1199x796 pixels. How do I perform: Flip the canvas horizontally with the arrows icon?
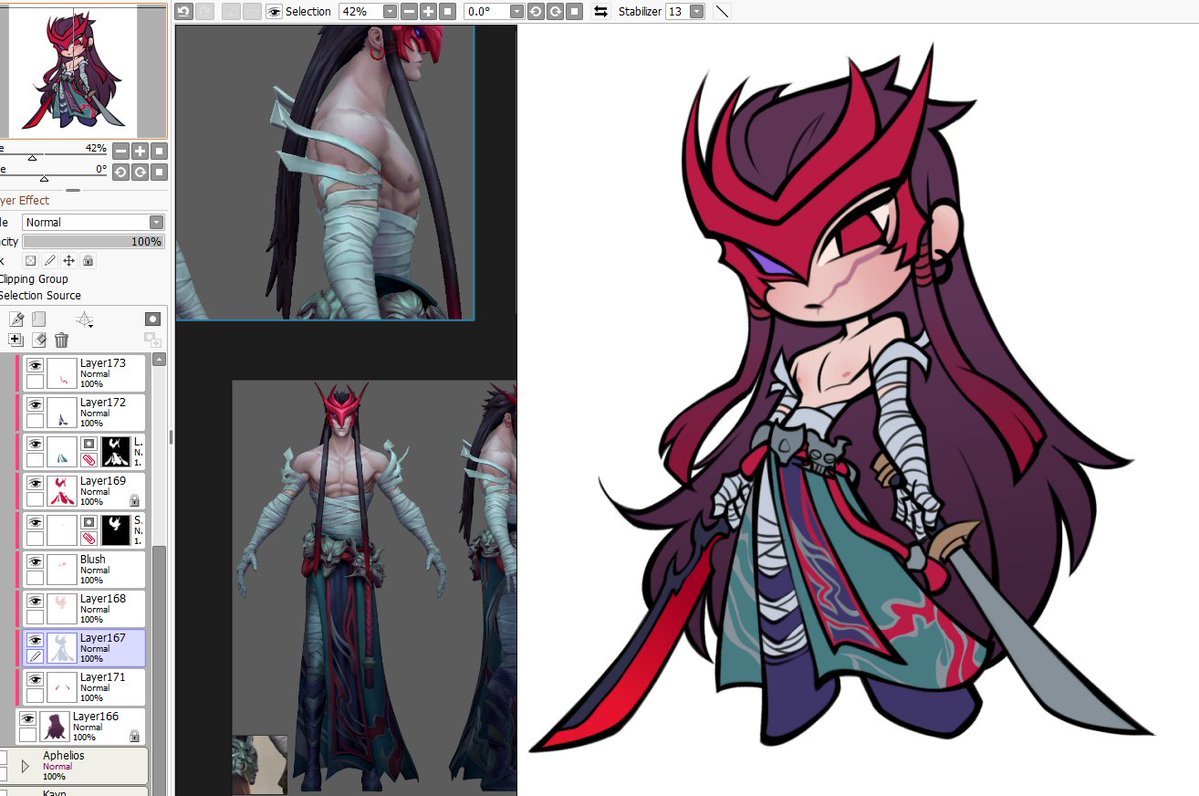coord(601,11)
